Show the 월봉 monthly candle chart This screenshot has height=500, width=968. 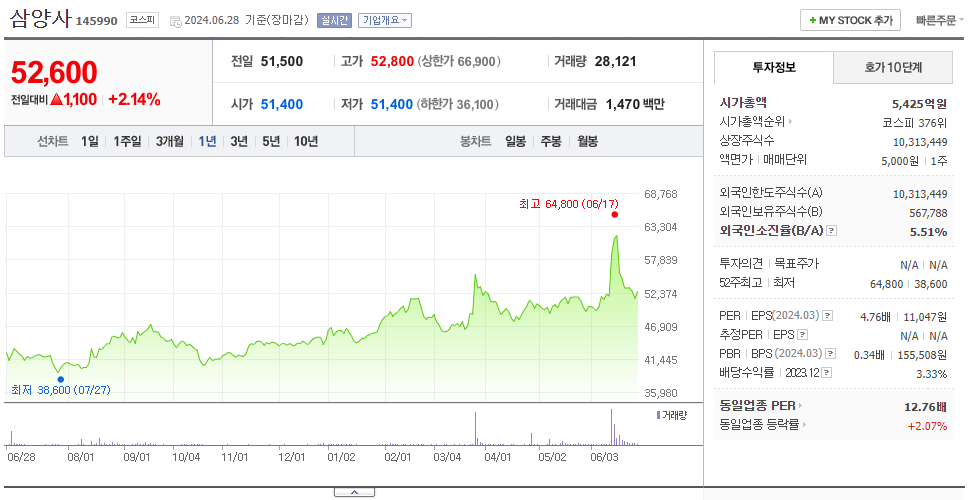click(x=587, y=141)
